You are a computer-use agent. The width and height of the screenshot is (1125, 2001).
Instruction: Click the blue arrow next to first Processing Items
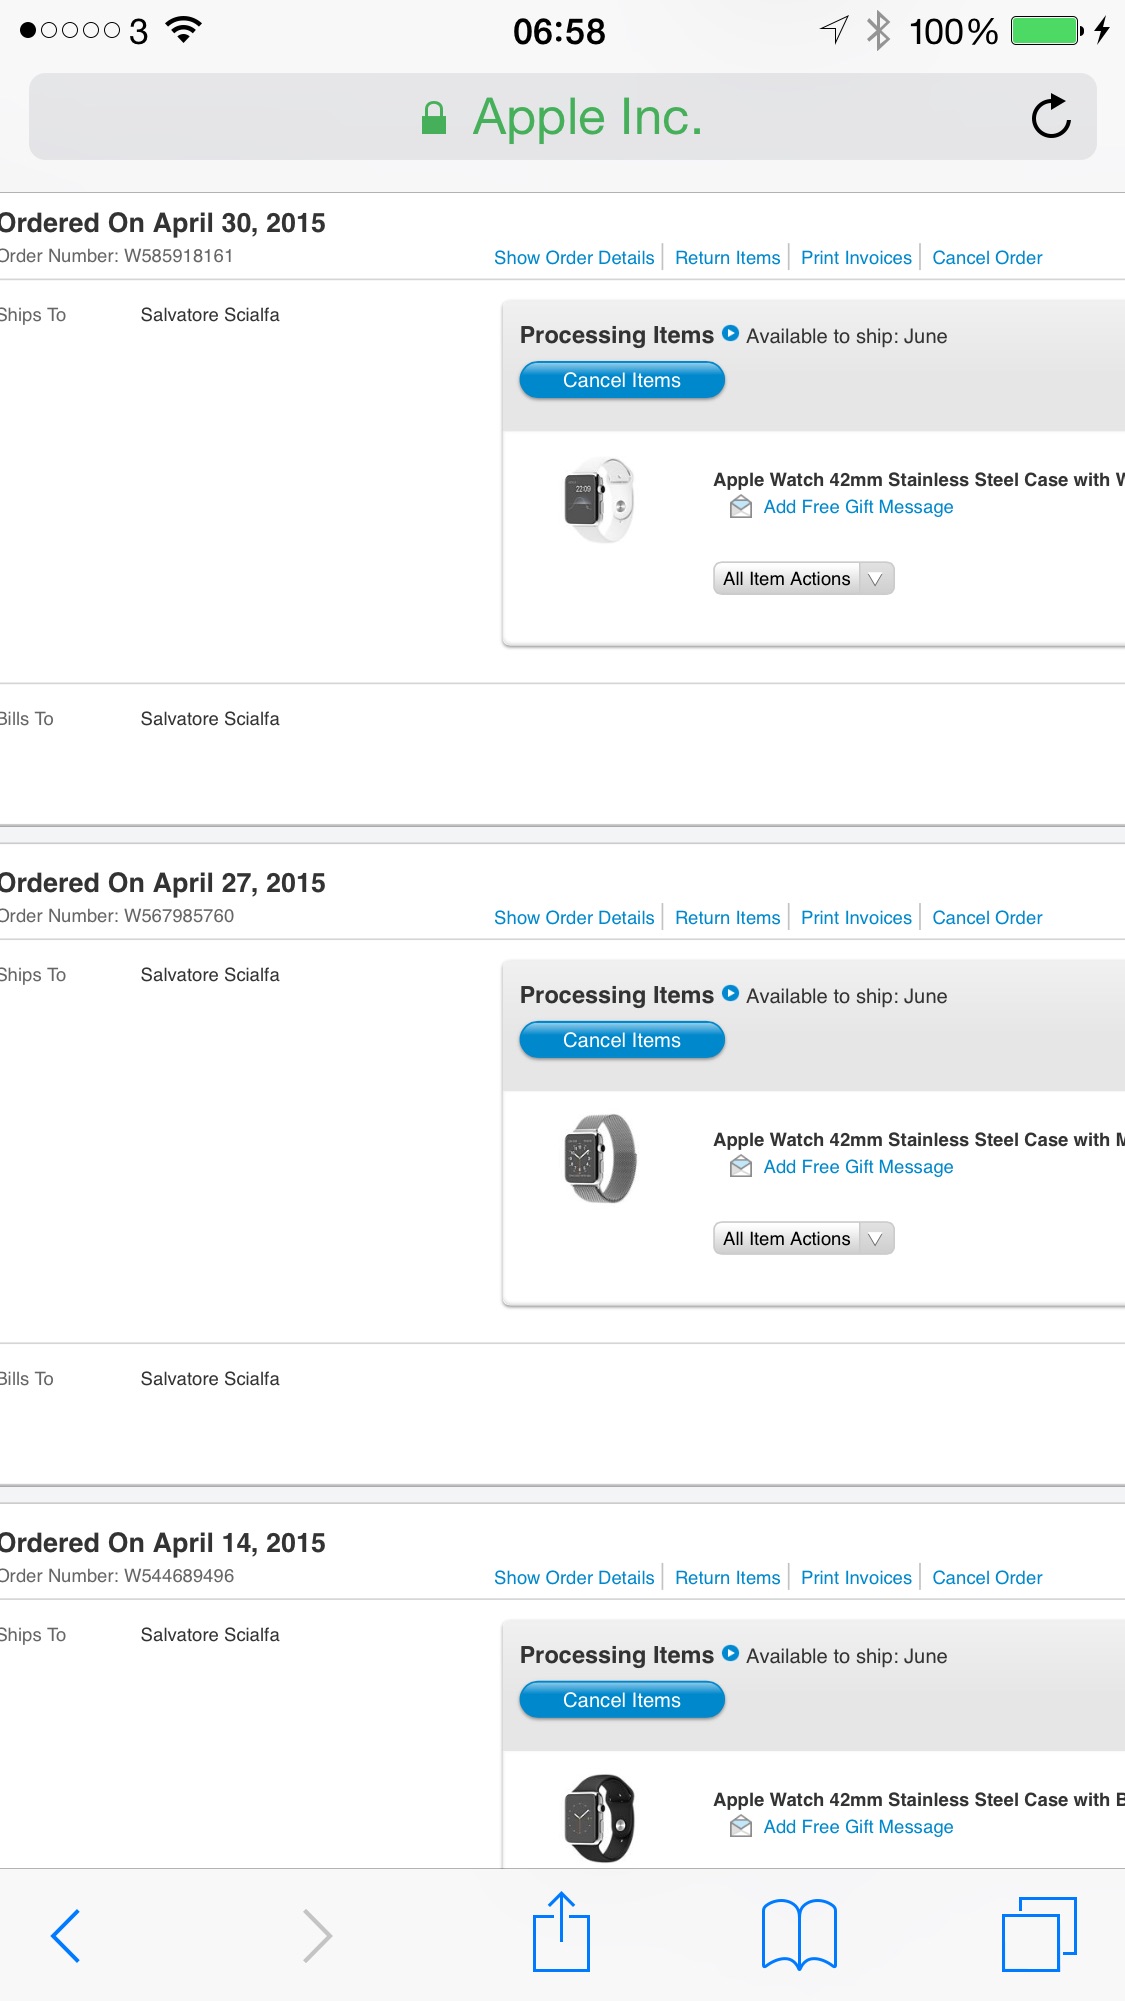point(731,334)
